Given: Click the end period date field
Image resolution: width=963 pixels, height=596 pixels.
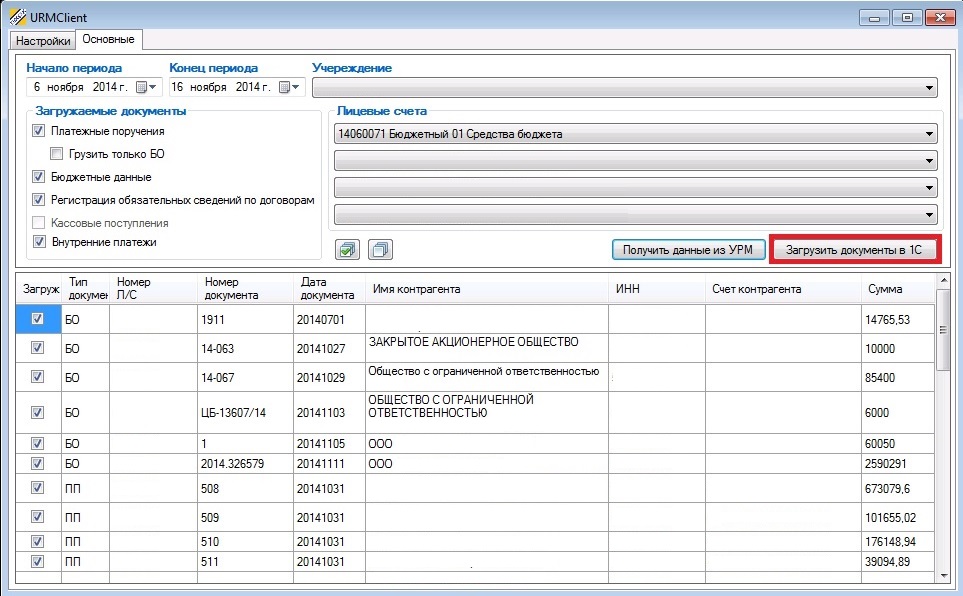Looking at the screenshot, I should pos(237,87).
